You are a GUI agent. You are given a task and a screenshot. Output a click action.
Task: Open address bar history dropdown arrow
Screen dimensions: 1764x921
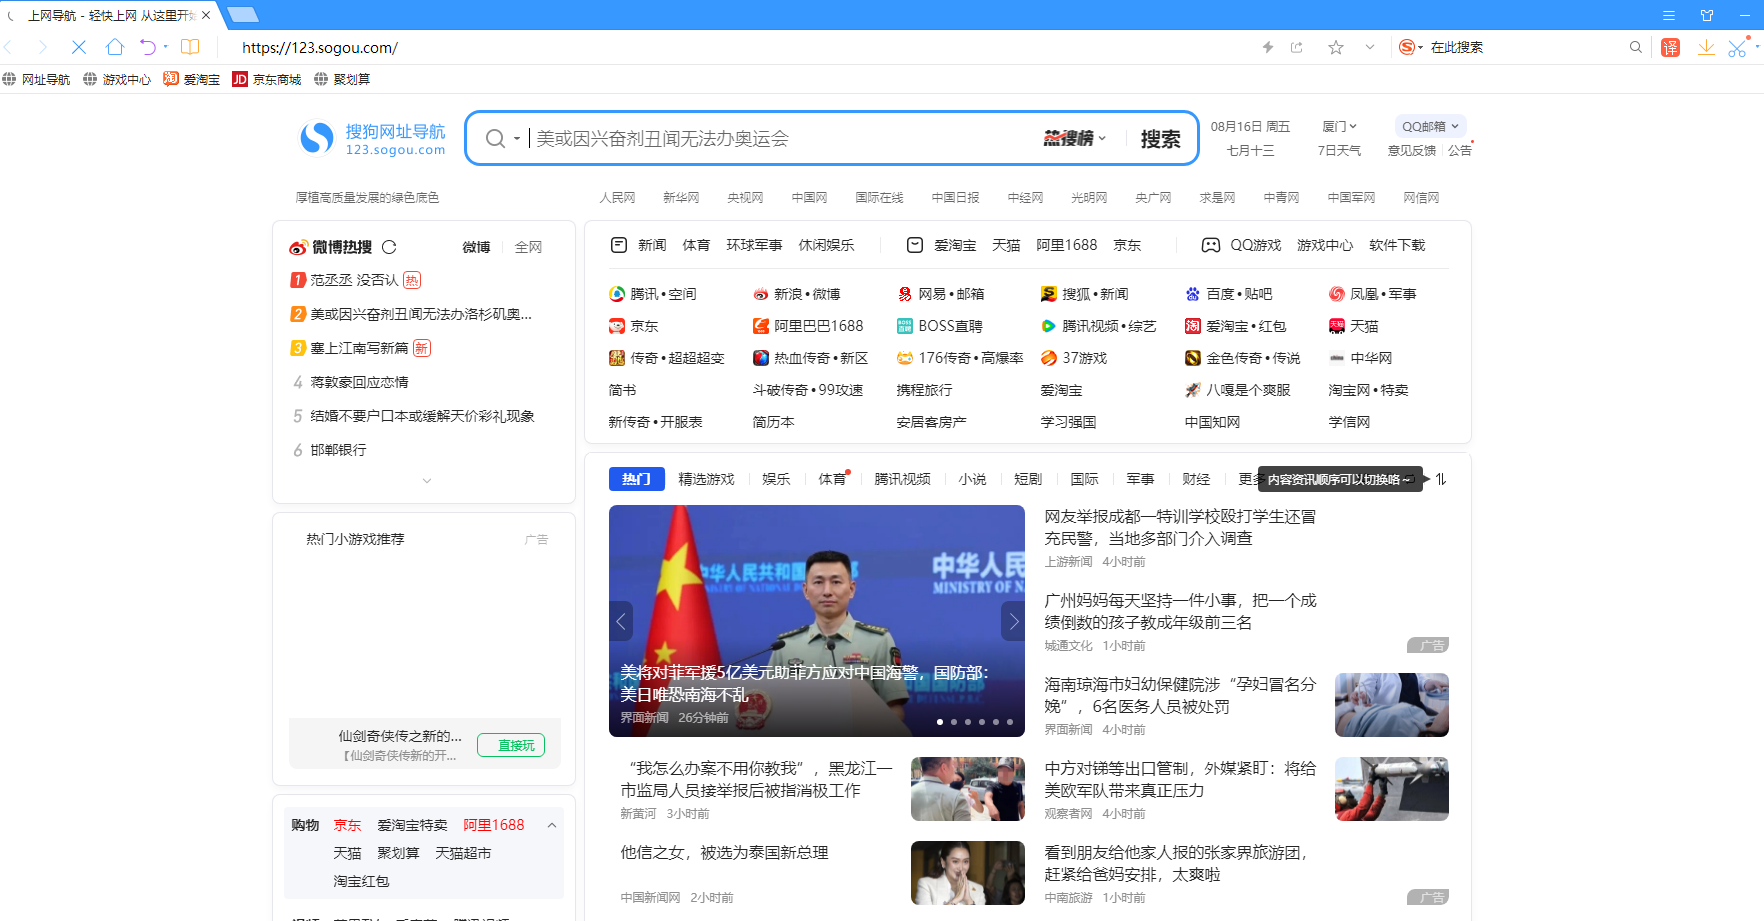pos(1370,47)
